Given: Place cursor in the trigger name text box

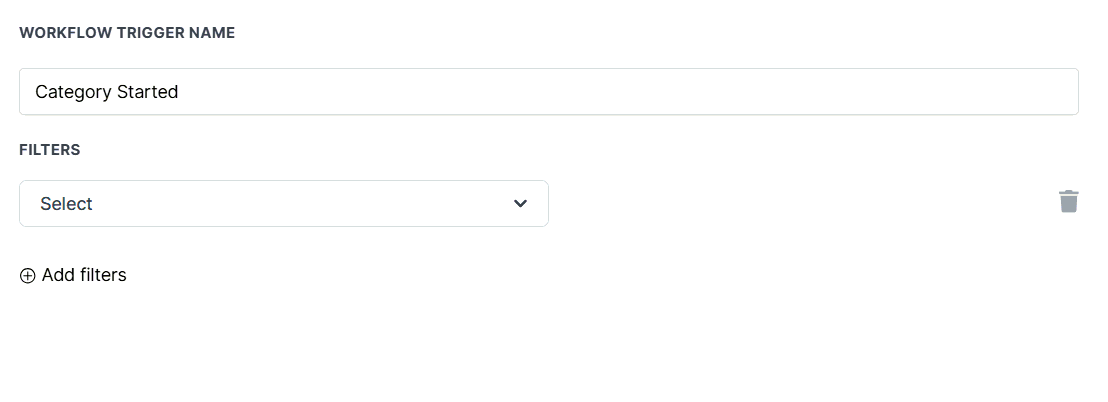Looking at the screenshot, I should coord(548,92).
